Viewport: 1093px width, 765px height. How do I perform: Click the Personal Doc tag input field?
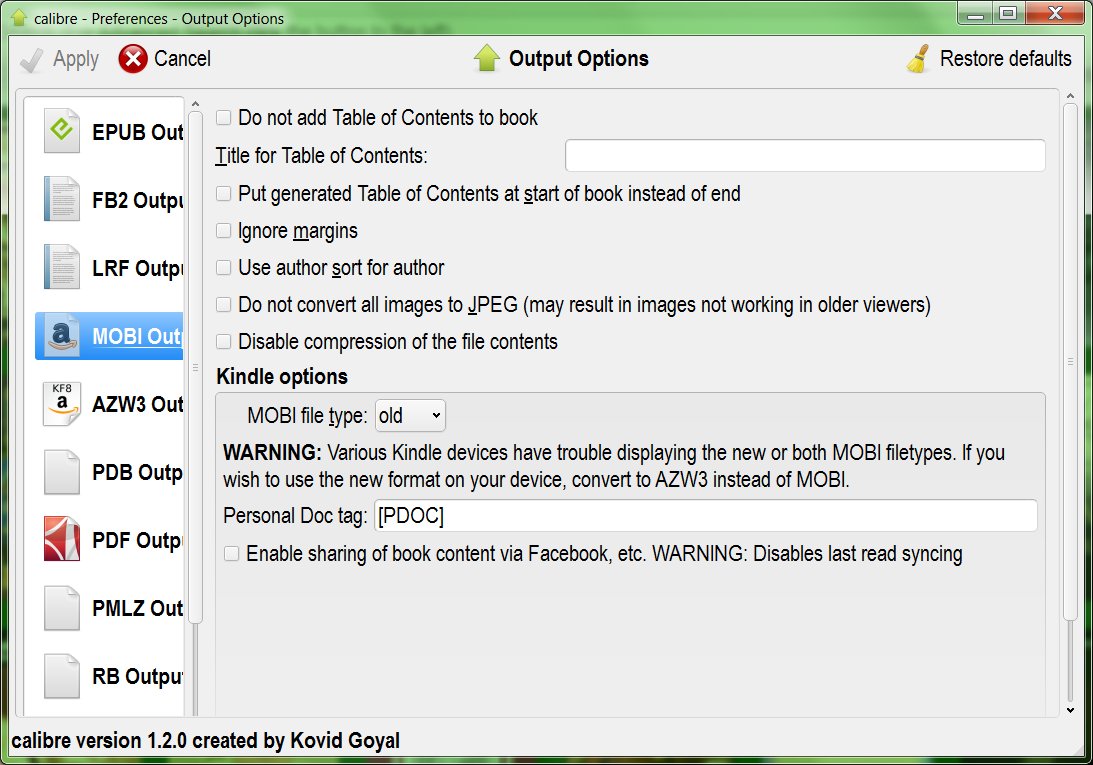tap(705, 515)
